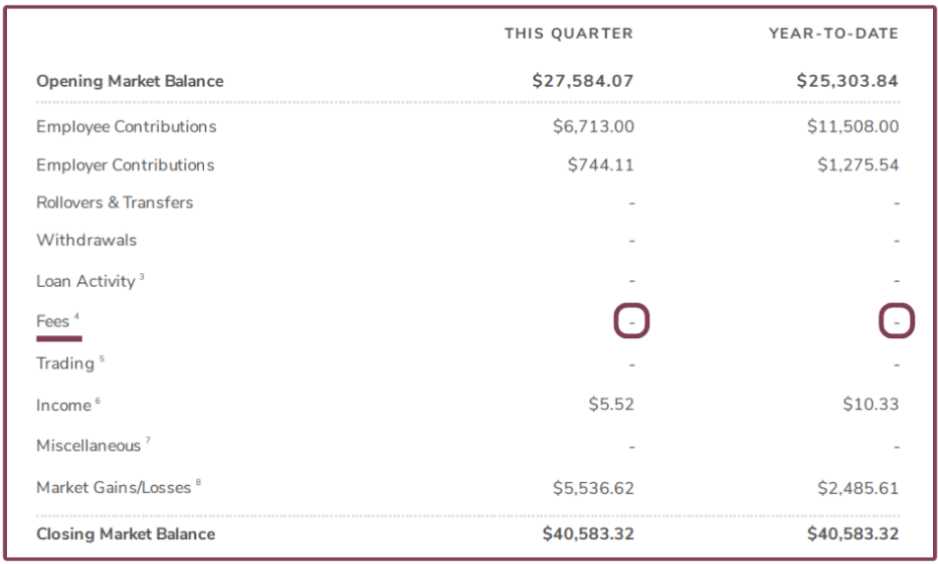This screenshot has height=564, width=938.
Task: Click the underlined Fees label
Action: click(54, 322)
